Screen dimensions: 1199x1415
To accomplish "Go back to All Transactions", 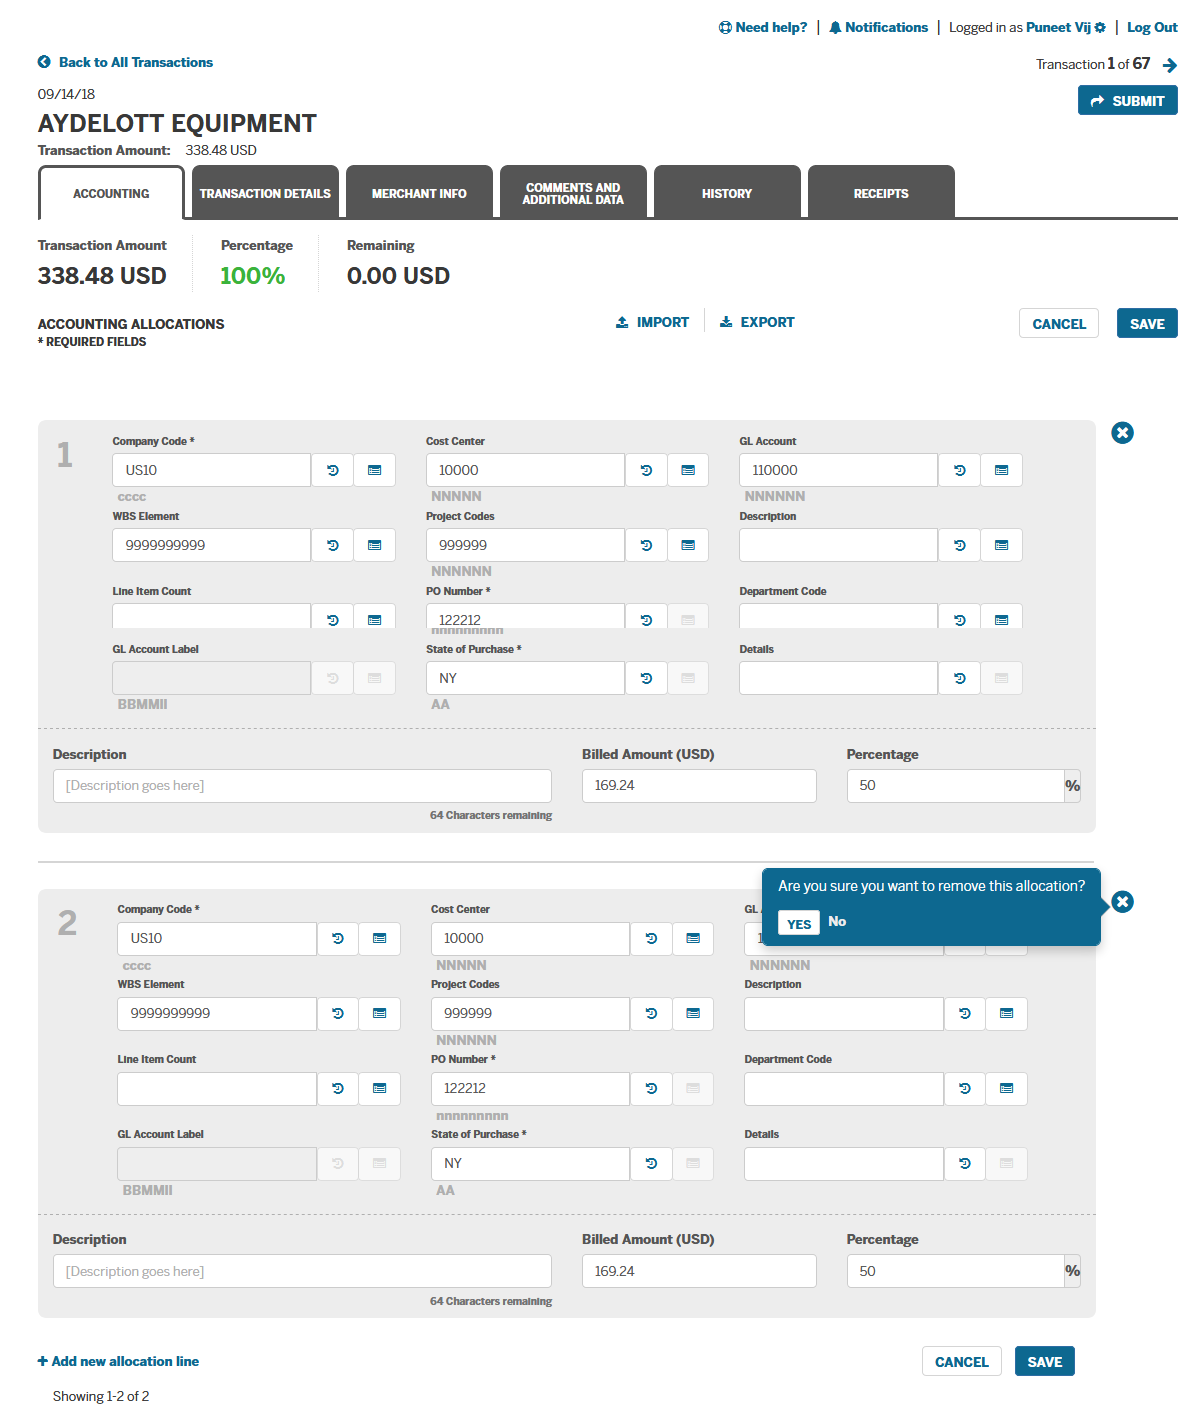I will pyautogui.click(x=125, y=62).
